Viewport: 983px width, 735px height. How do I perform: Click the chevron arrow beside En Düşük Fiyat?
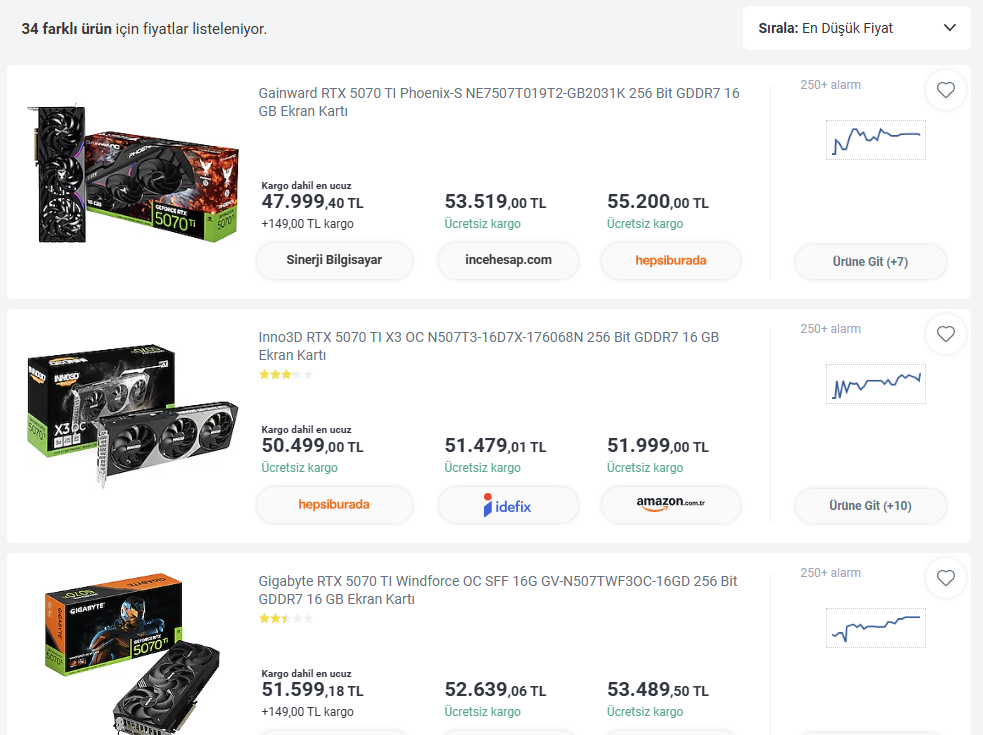950,28
